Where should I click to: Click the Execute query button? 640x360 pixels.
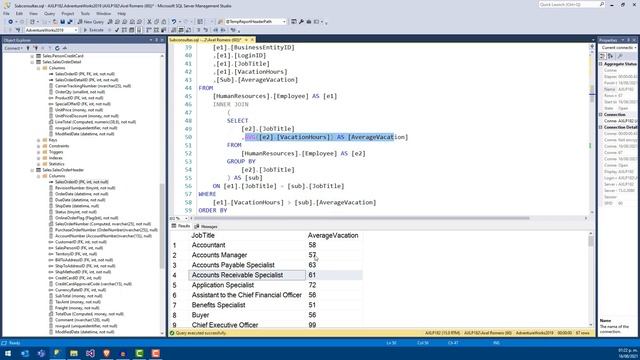(x=94, y=30)
